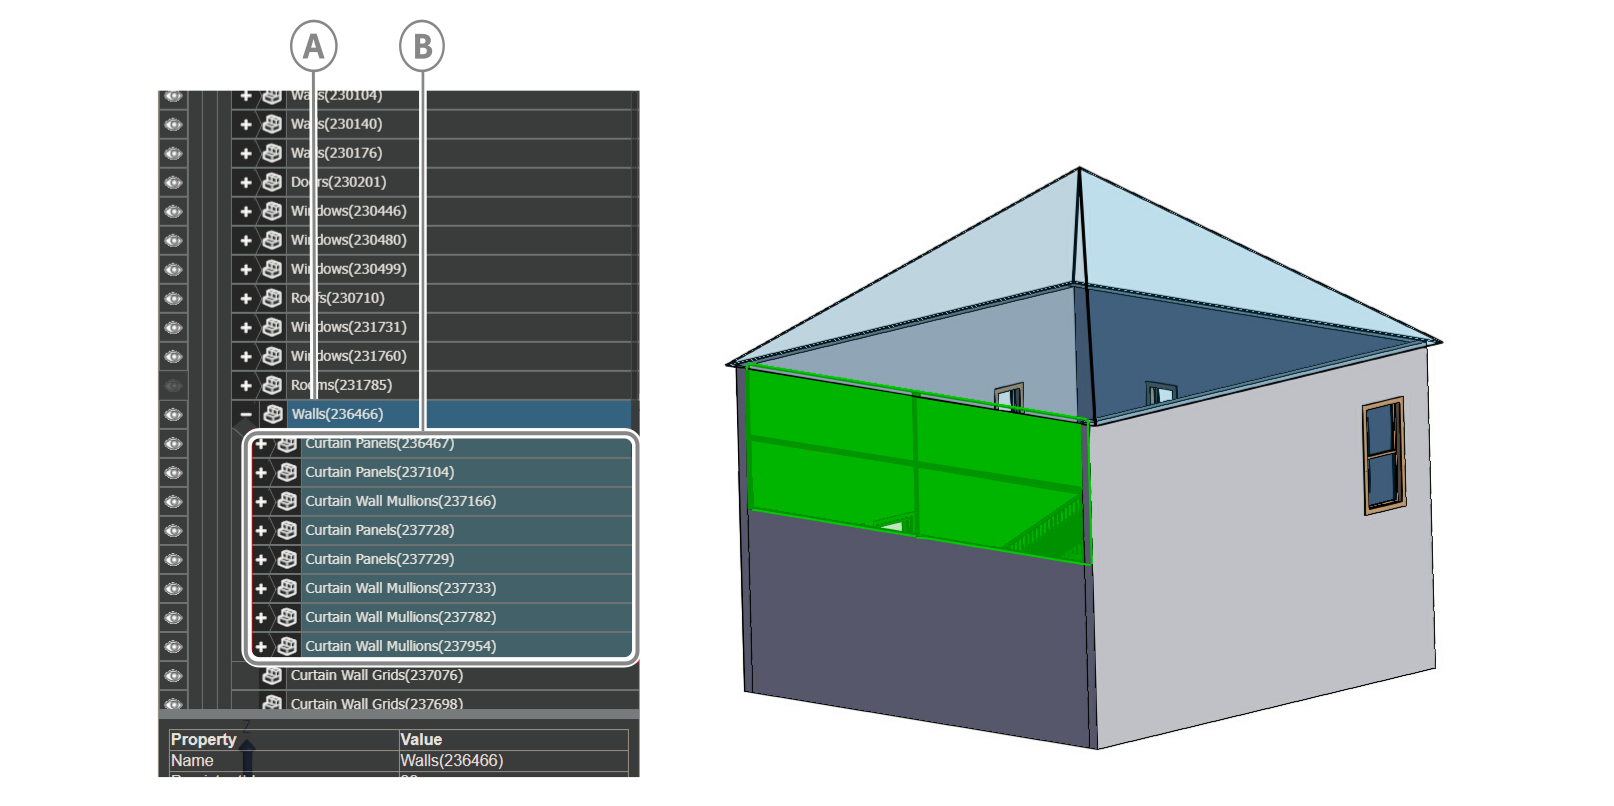This screenshot has width=1614, height=806.
Task: Click the node icon beside Curtain Panels(237729)
Action: click(x=287, y=559)
